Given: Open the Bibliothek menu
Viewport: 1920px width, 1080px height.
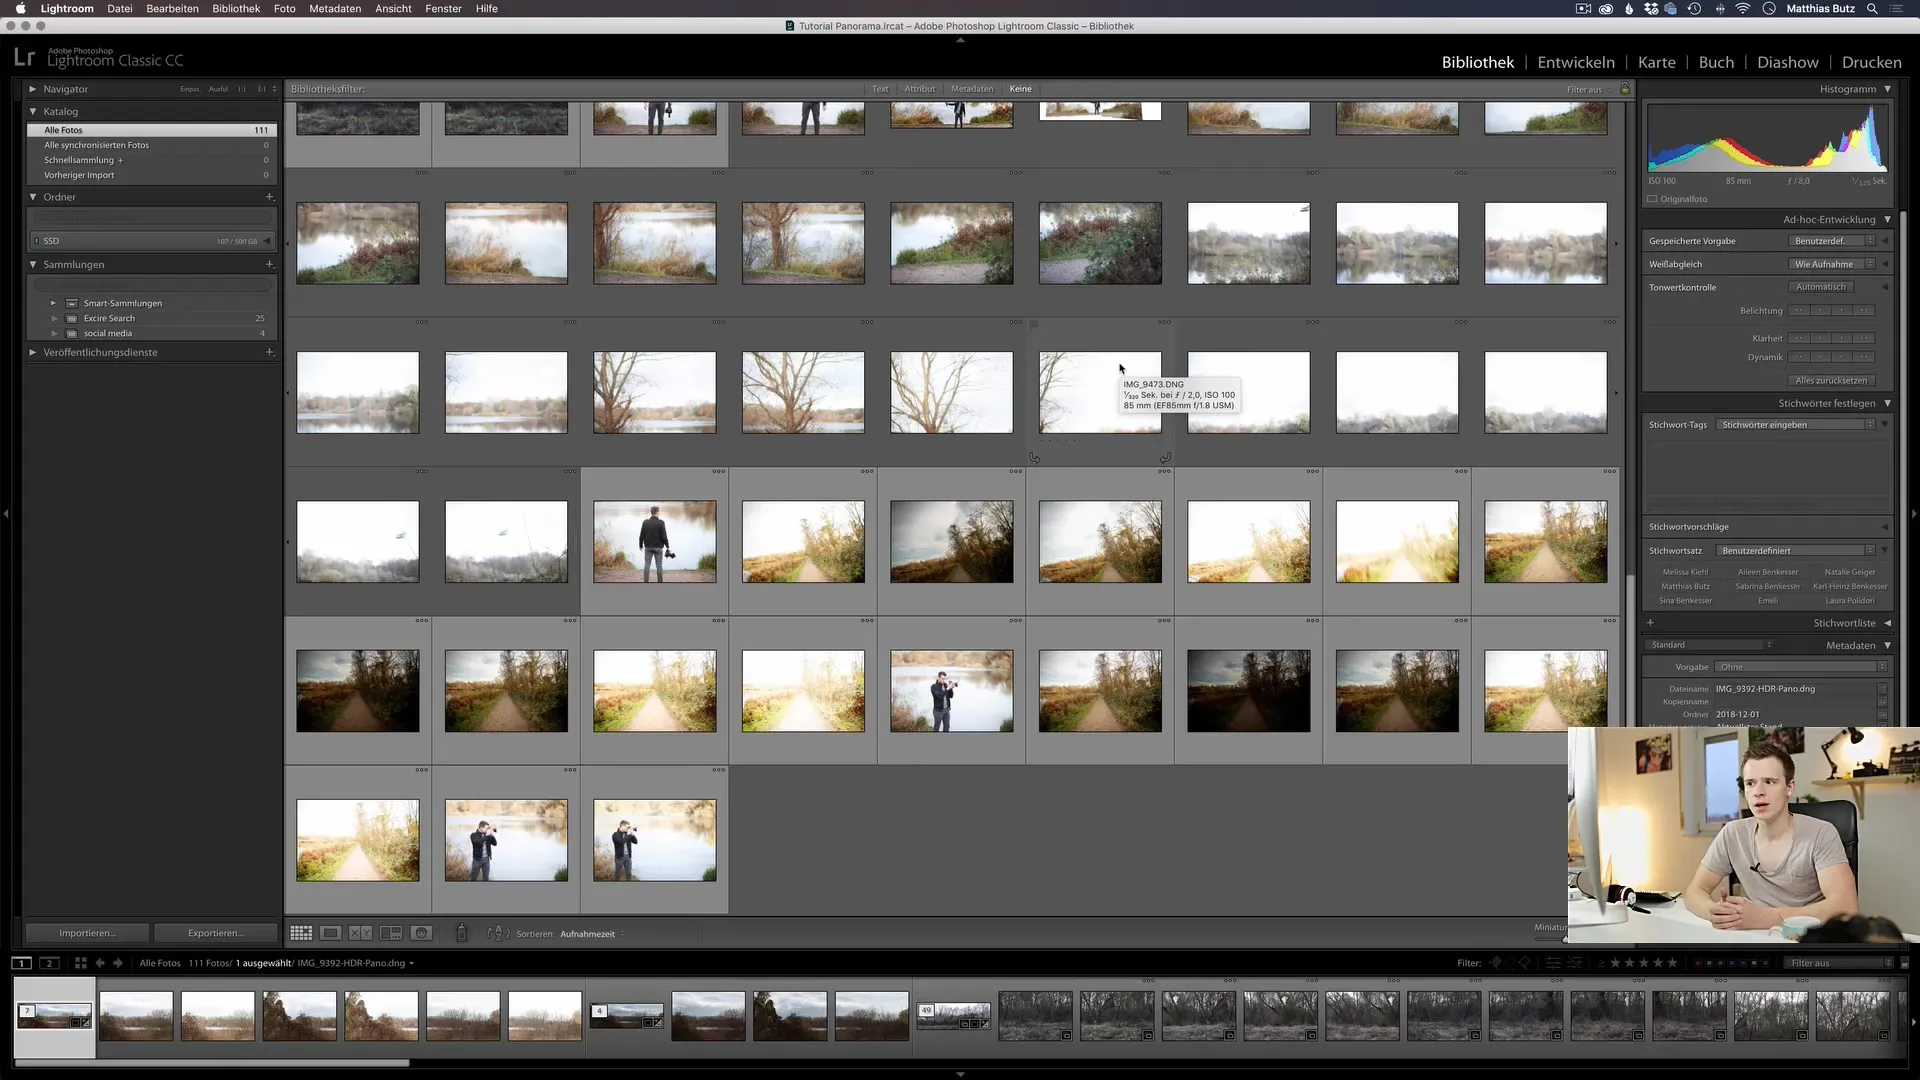Looking at the screenshot, I should click(x=236, y=8).
